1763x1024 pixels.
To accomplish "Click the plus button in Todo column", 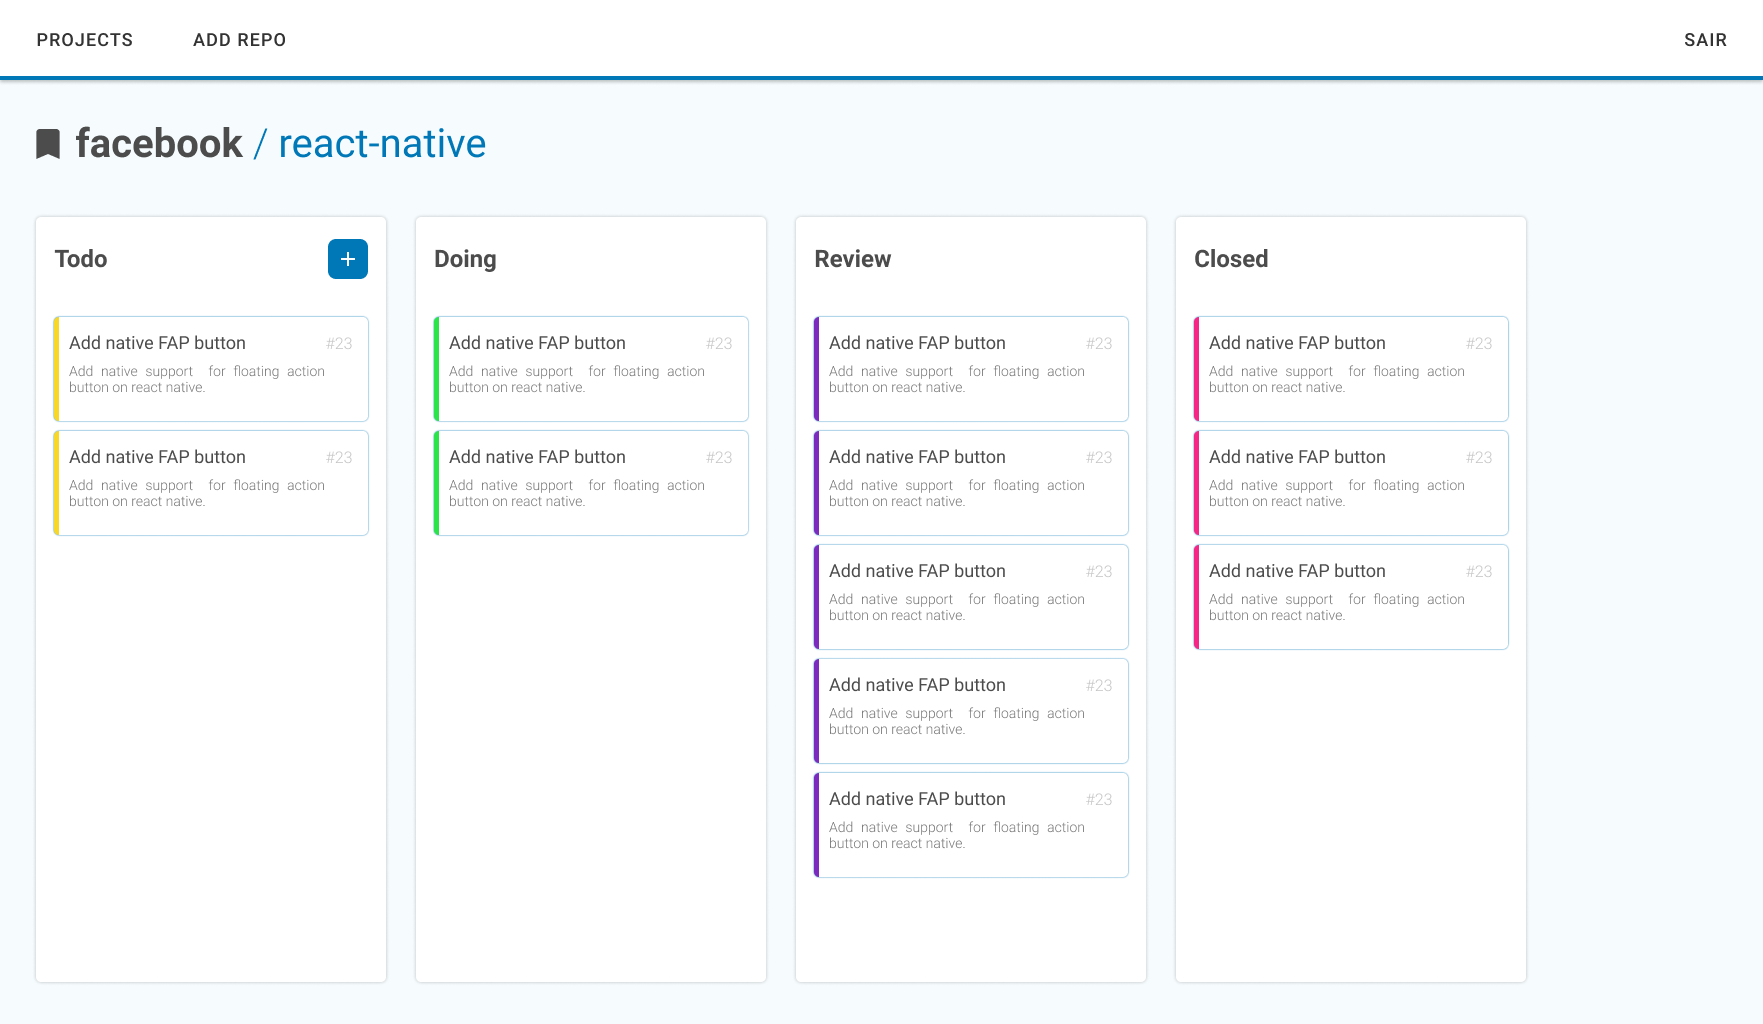I will click(348, 259).
